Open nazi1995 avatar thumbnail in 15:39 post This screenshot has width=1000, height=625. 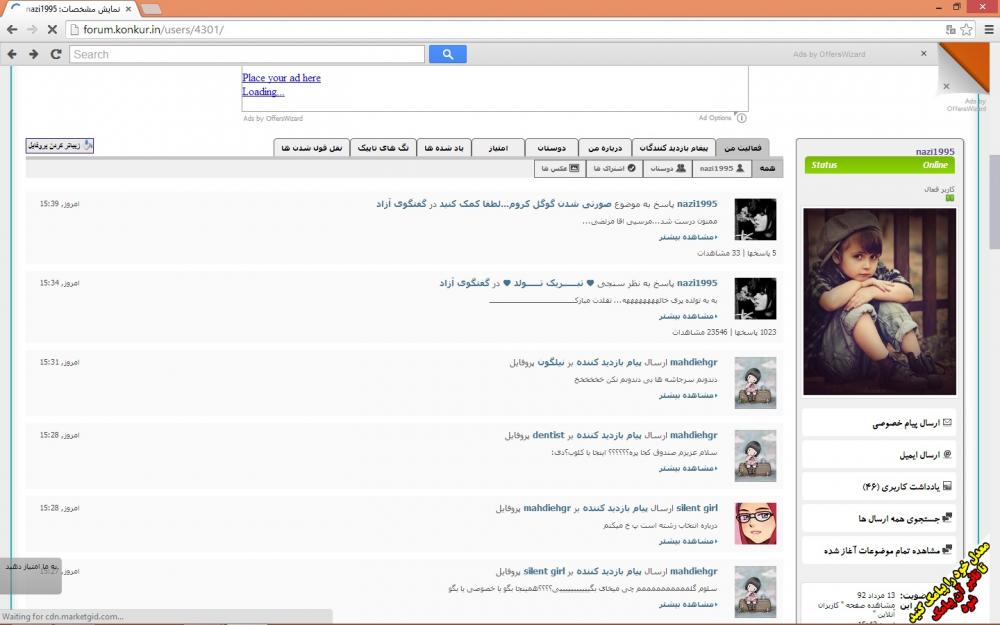click(755, 219)
